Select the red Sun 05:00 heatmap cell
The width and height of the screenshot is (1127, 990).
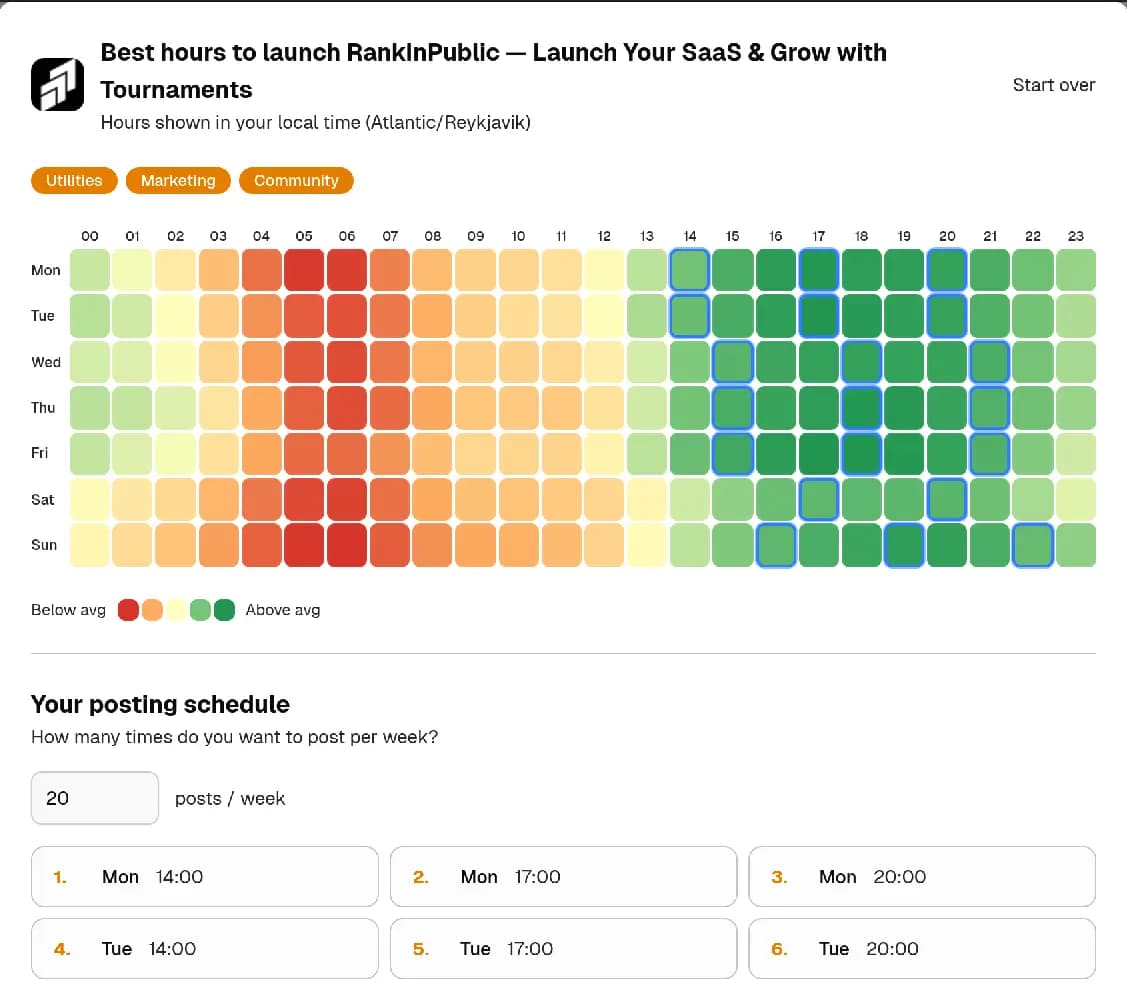point(304,545)
